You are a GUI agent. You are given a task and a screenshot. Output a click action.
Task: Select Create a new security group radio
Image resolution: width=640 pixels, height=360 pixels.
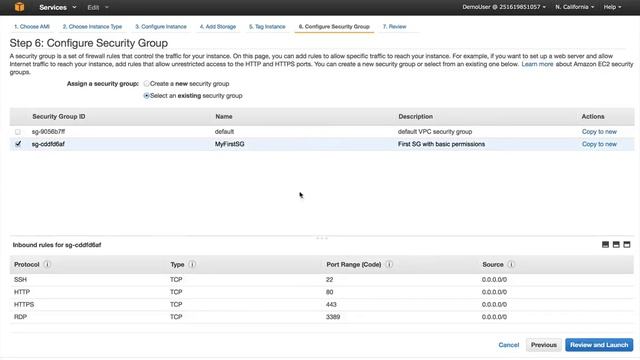[147, 84]
